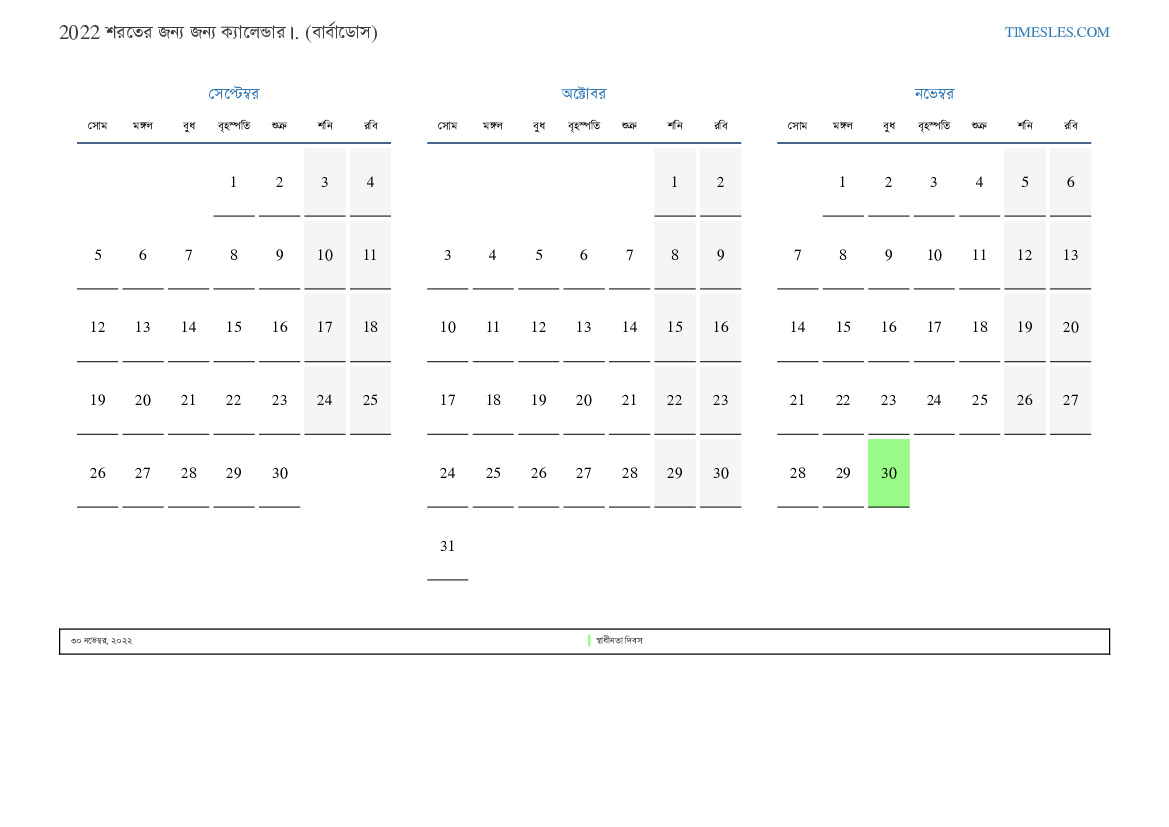Screen dimensions: 1169x827
Task: Click the calendar title for শরতের 2022
Action: [x=218, y=32]
